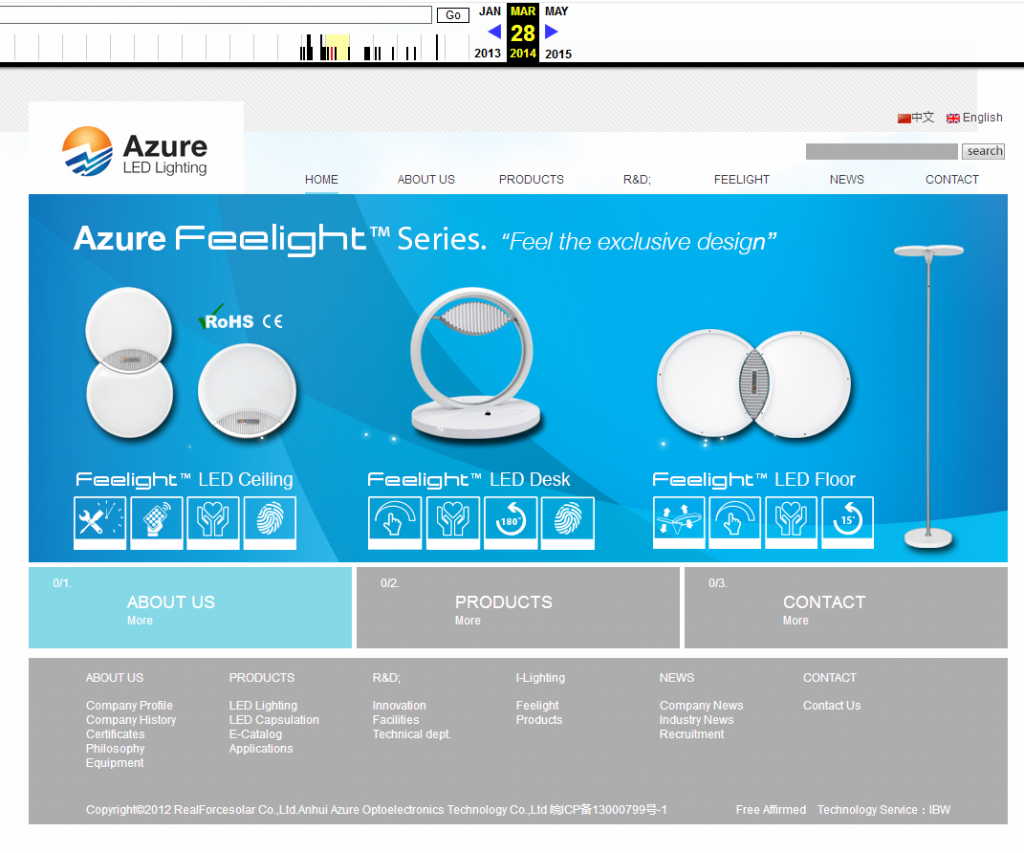Viewport: 1024px width, 853px height.
Task: Click the LED Desk heart-in-hands icon
Action: tap(453, 523)
